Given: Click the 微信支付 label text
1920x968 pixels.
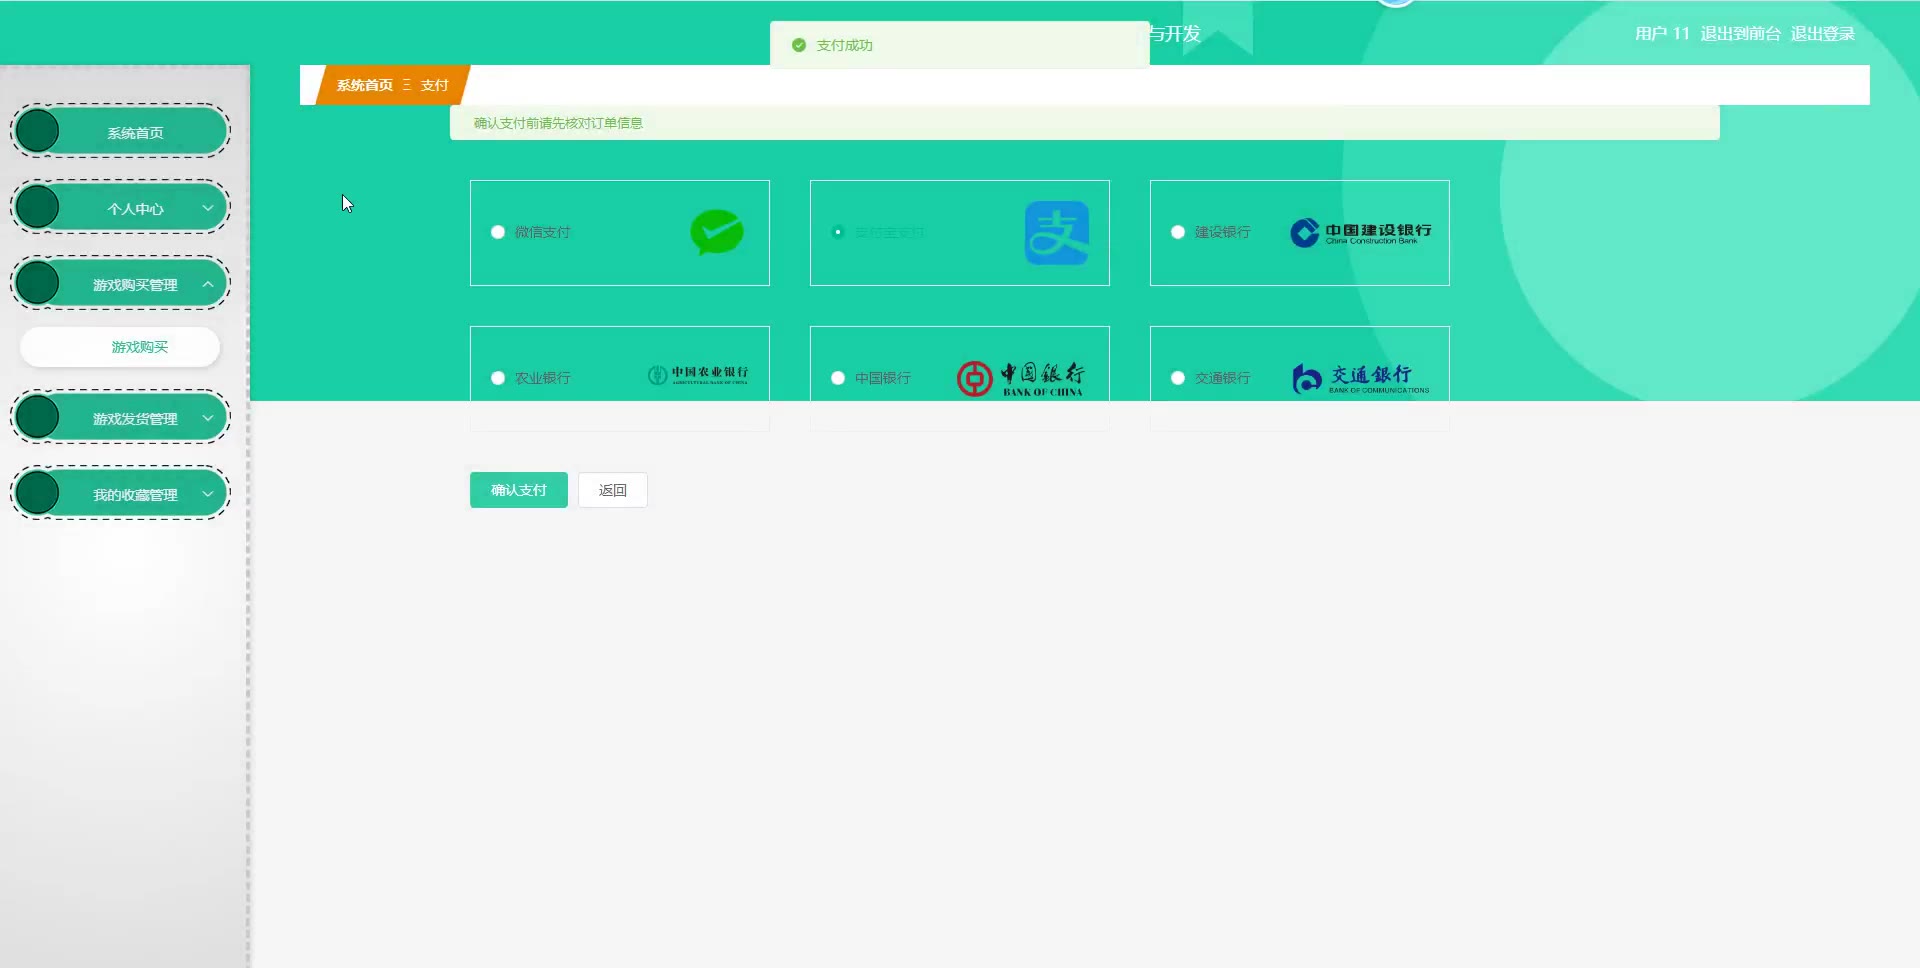Looking at the screenshot, I should pyautogui.click(x=542, y=232).
